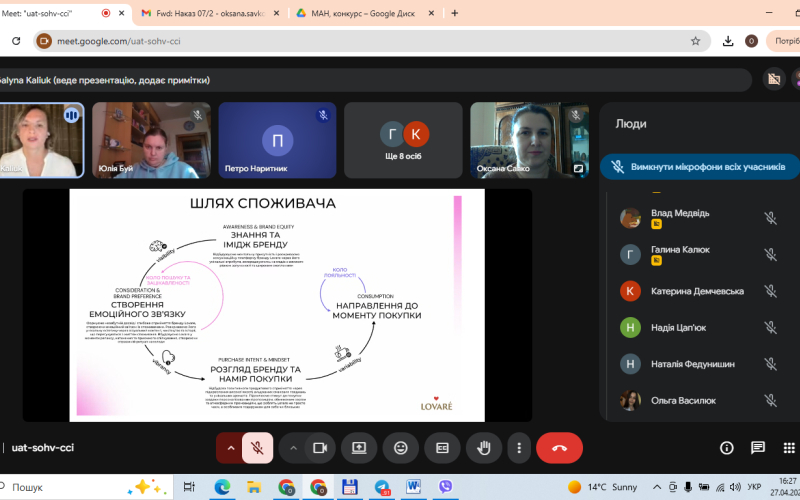This screenshot has height=500, width=800.
Task: Bookmark this page star icon
Action: pos(695,41)
